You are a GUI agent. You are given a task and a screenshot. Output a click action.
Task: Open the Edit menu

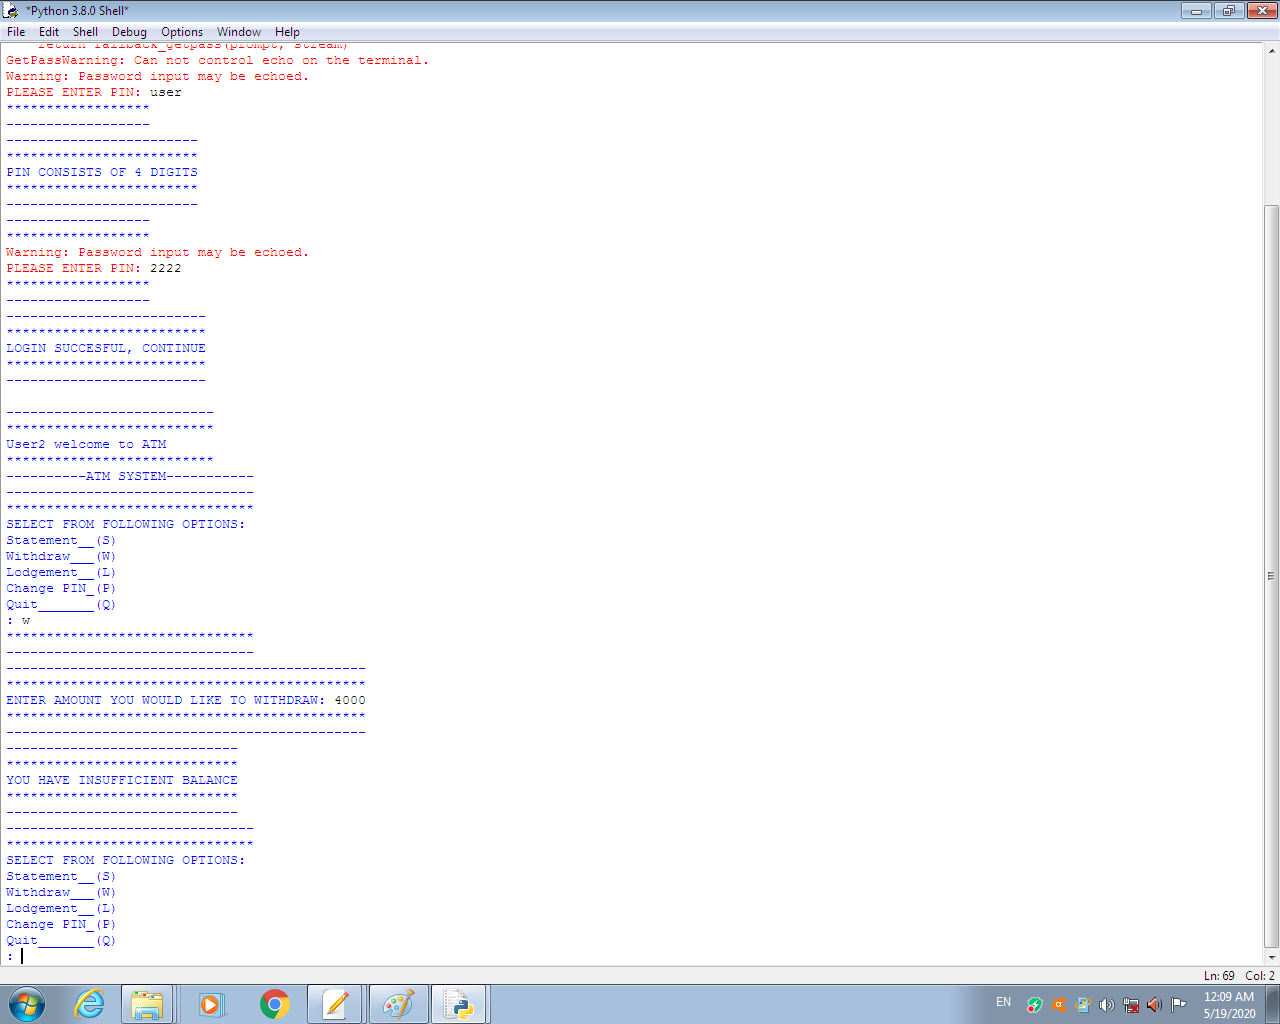pyautogui.click(x=49, y=32)
